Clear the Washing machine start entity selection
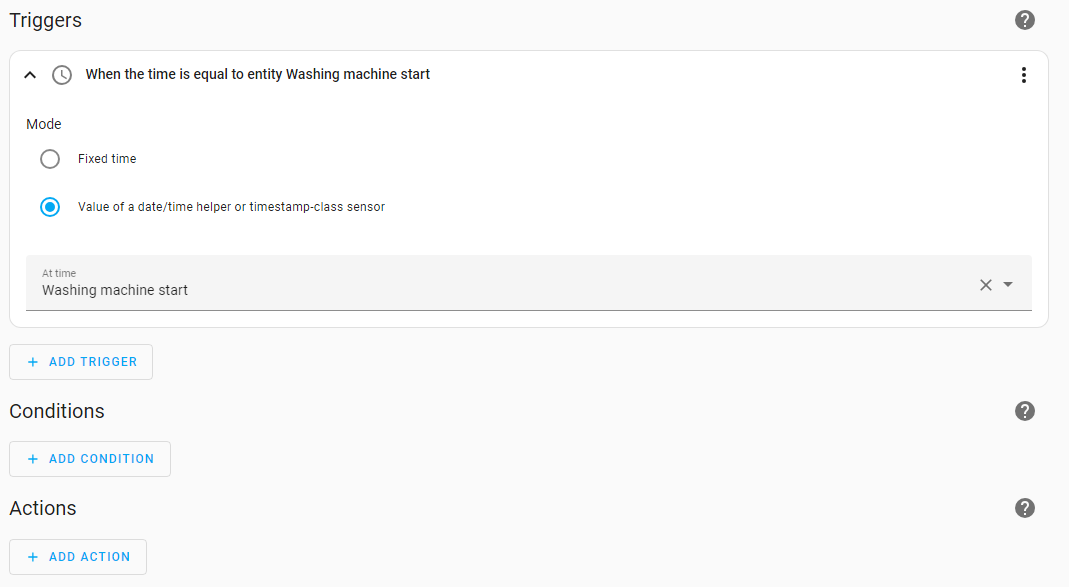This screenshot has width=1069, height=587. (x=985, y=285)
